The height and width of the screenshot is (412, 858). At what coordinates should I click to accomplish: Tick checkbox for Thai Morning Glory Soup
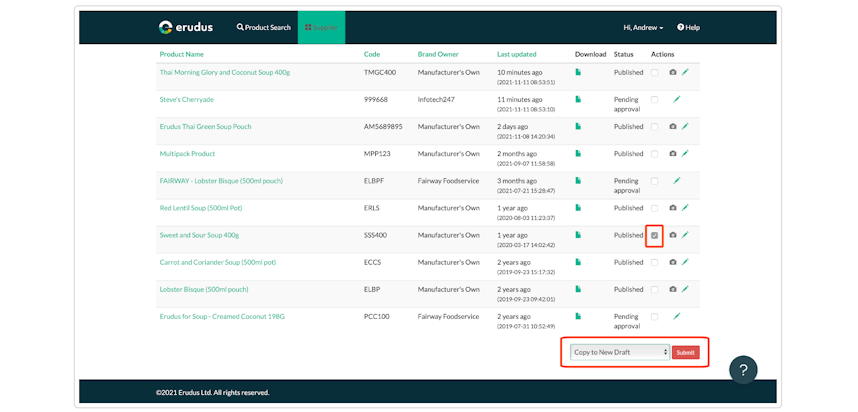click(654, 72)
